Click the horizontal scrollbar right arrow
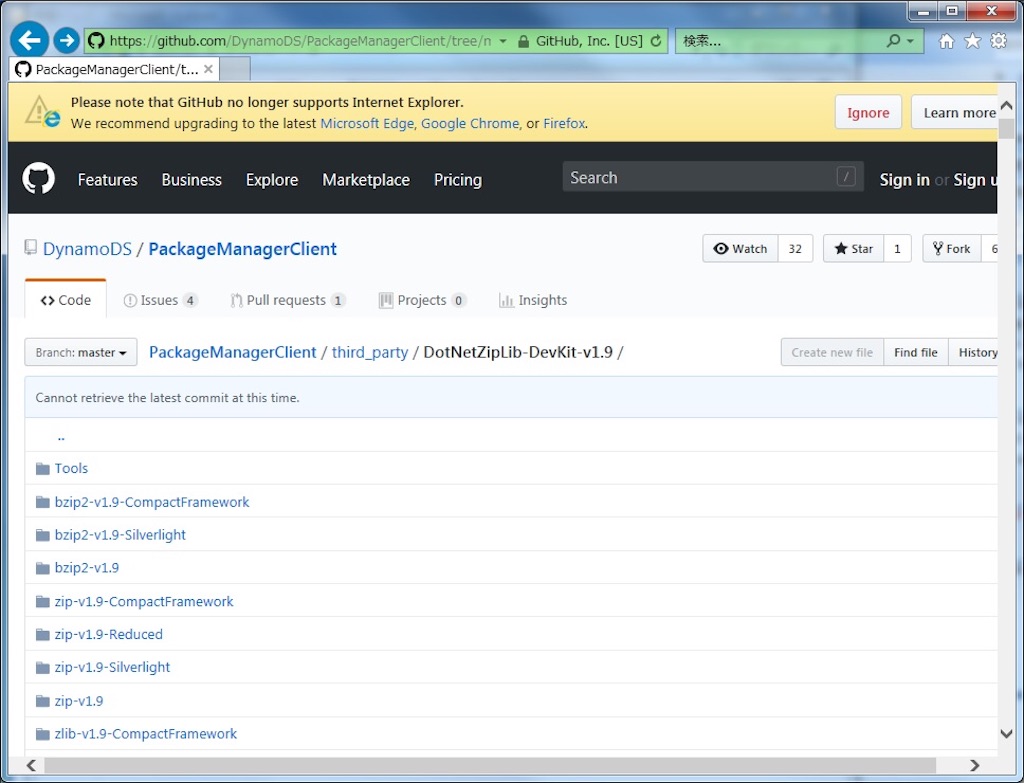1024x783 pixels. click(975, 765)
